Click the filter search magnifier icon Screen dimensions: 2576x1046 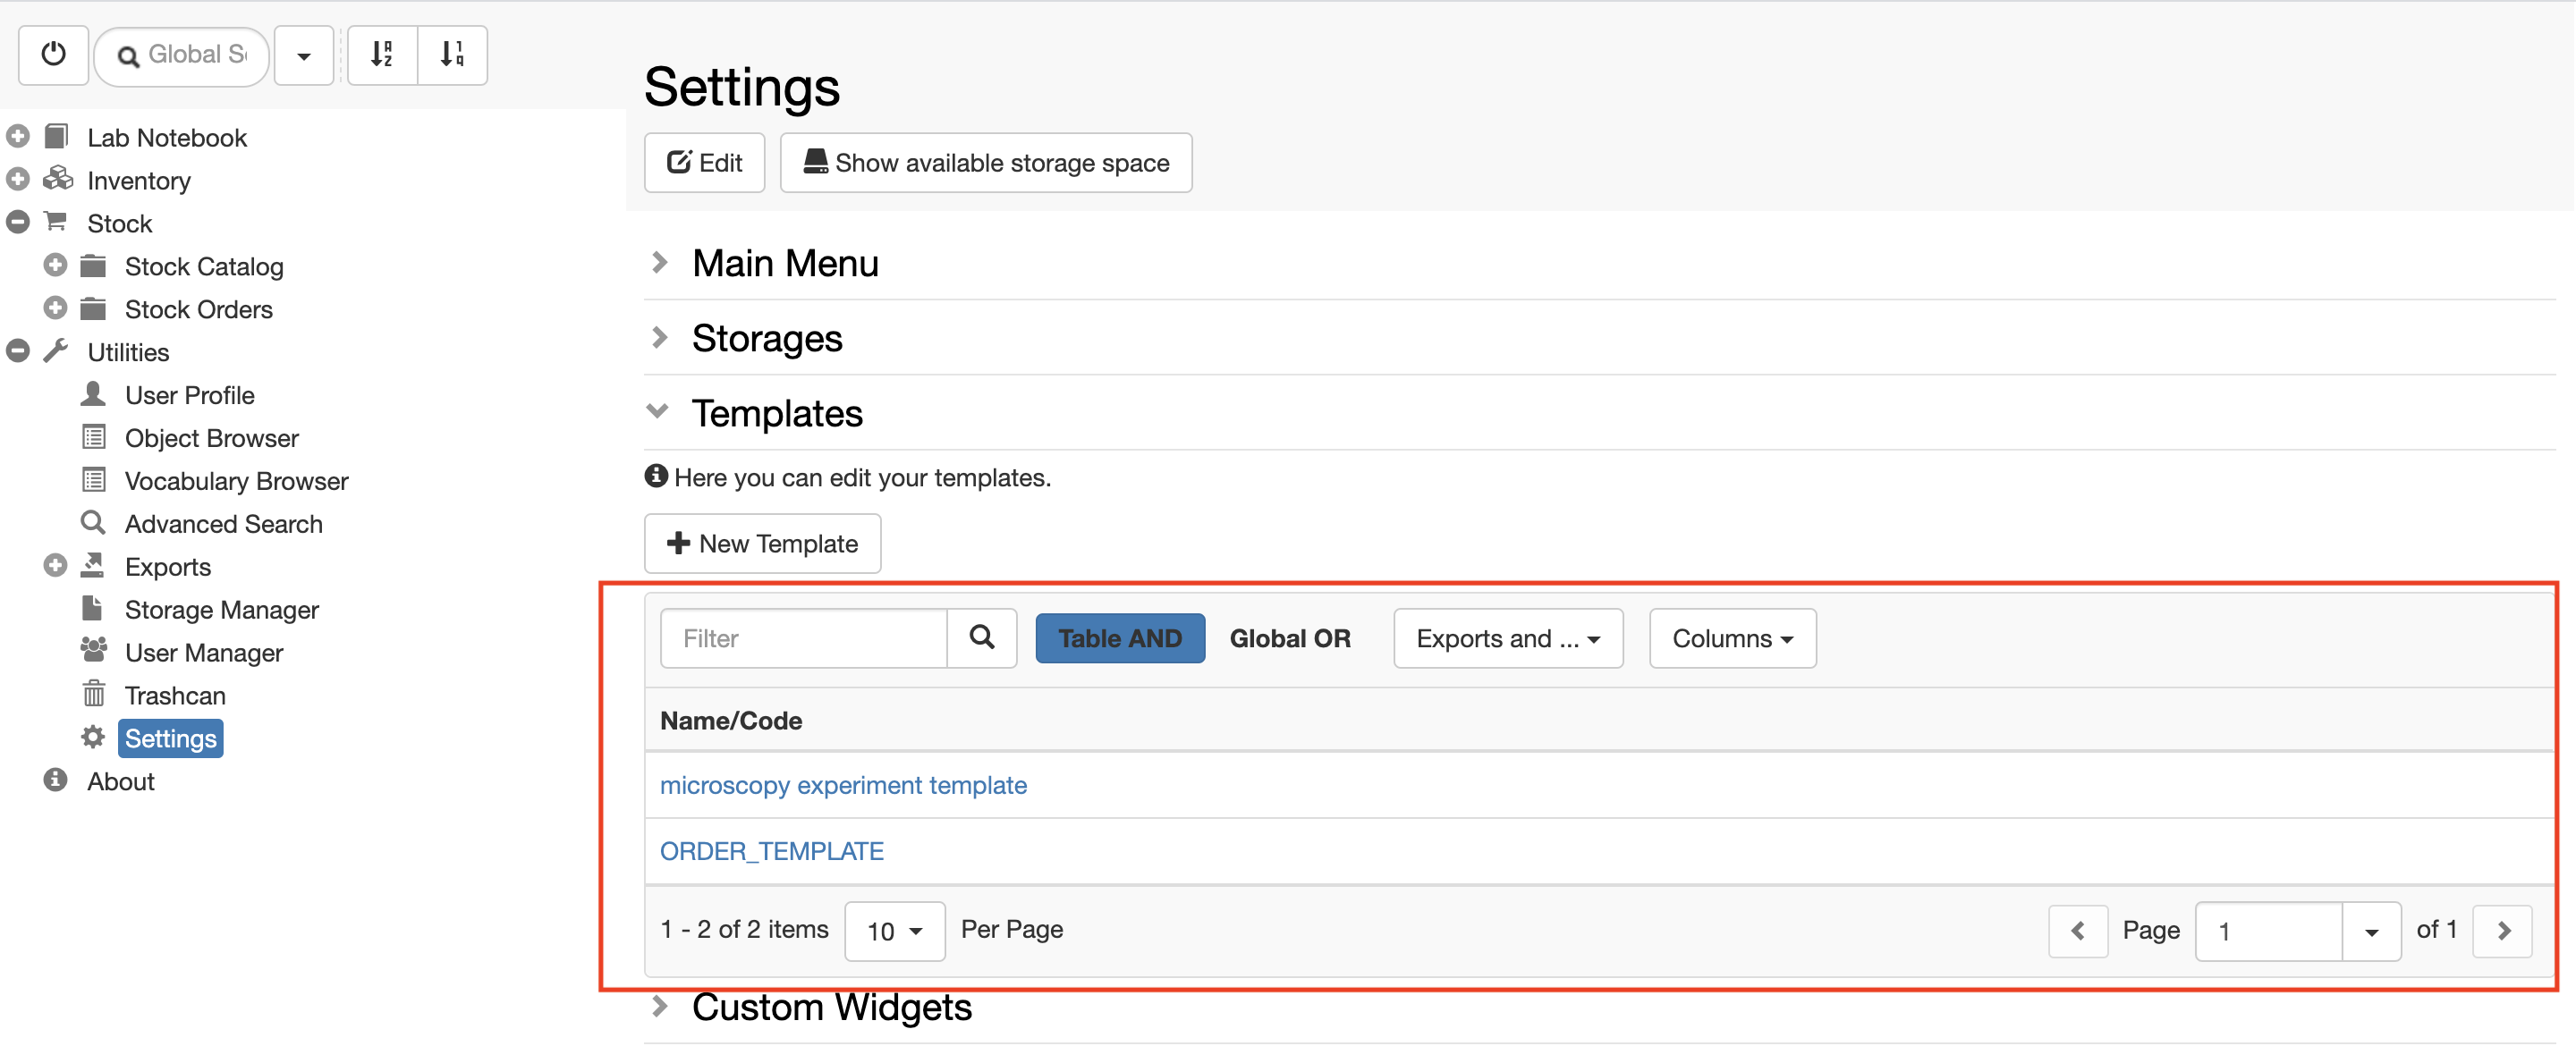pos(981,638)
